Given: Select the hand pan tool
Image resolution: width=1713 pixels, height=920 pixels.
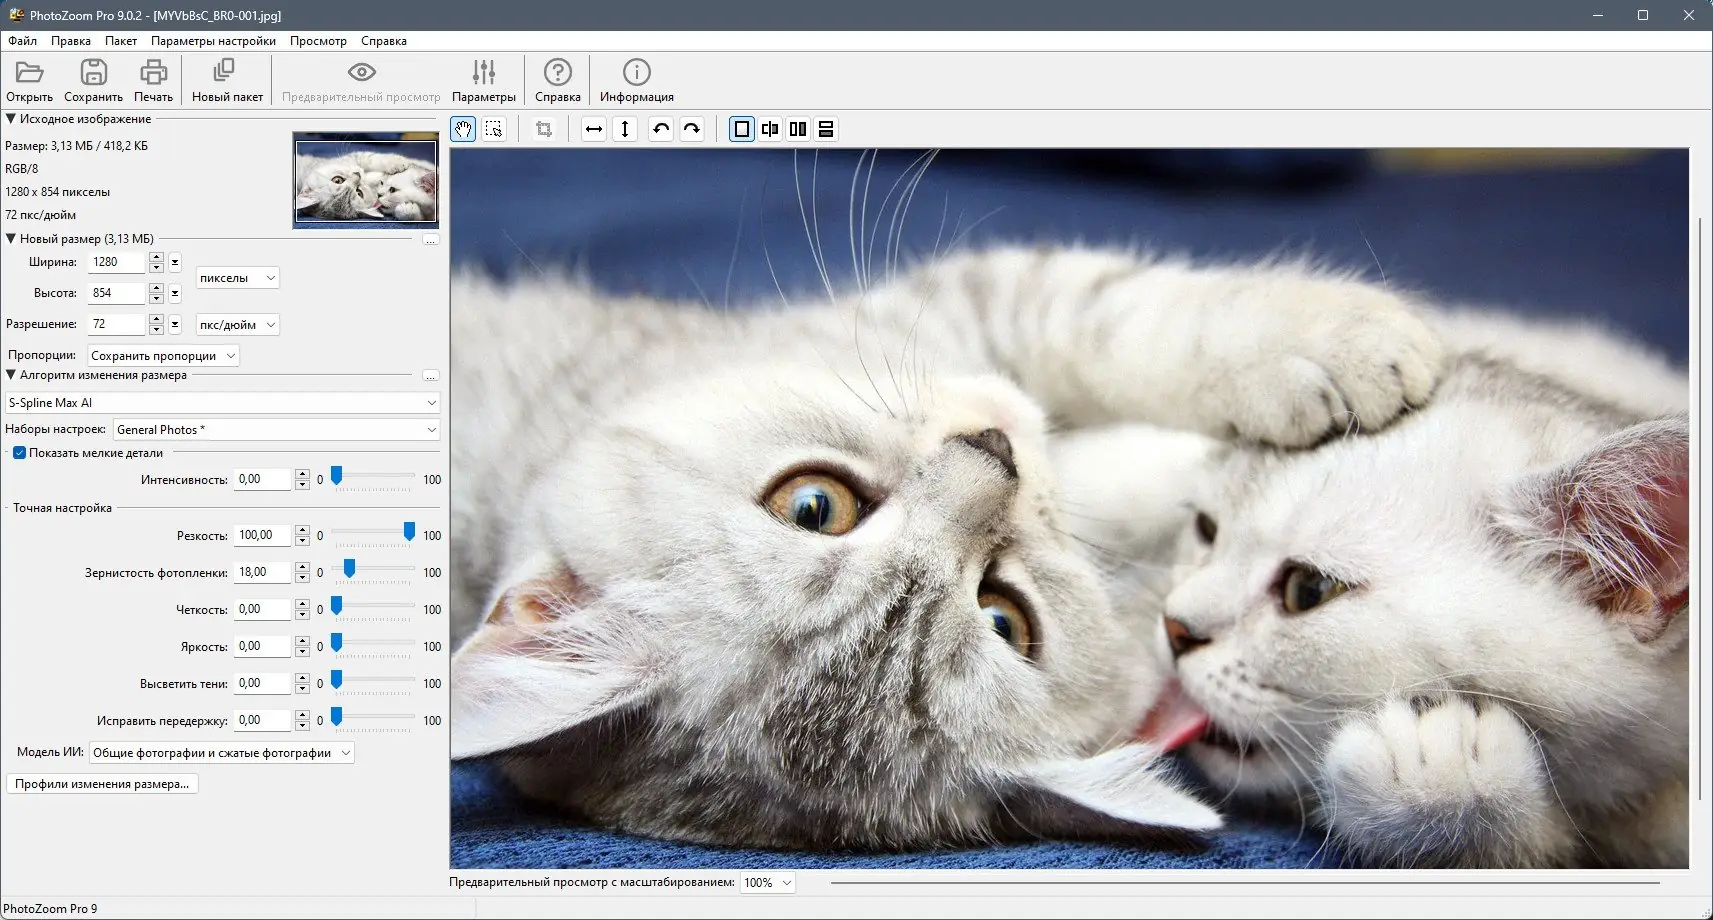Looking at the screenshot, I should click(x=463, y=129).
